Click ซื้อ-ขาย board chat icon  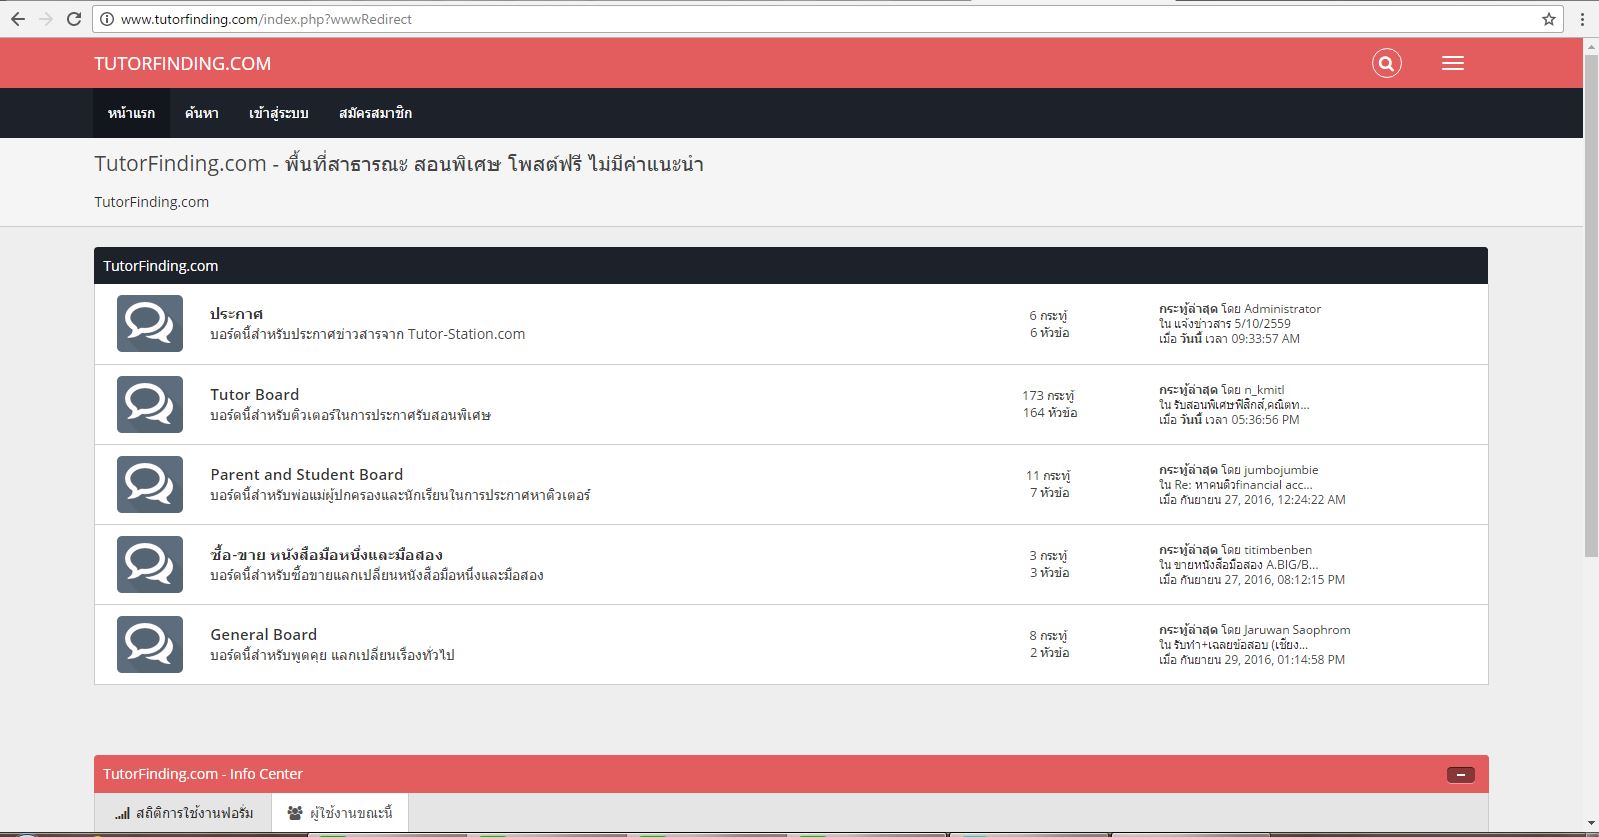coord(150,564)
